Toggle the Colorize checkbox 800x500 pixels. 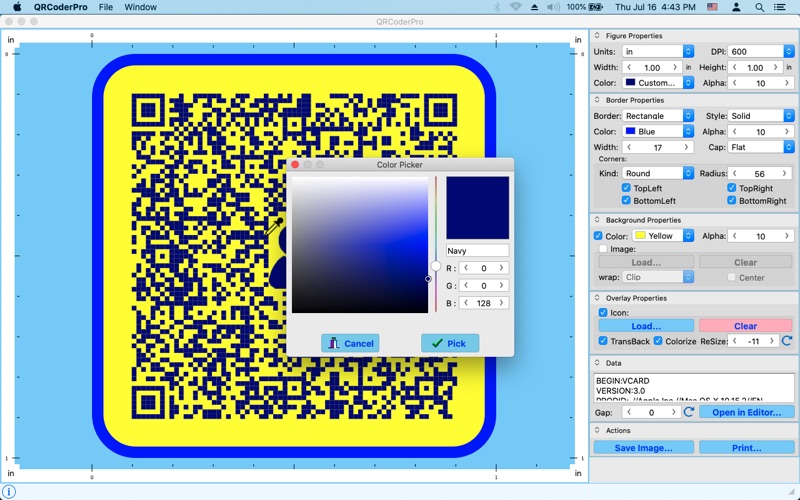tap(658, 341)
